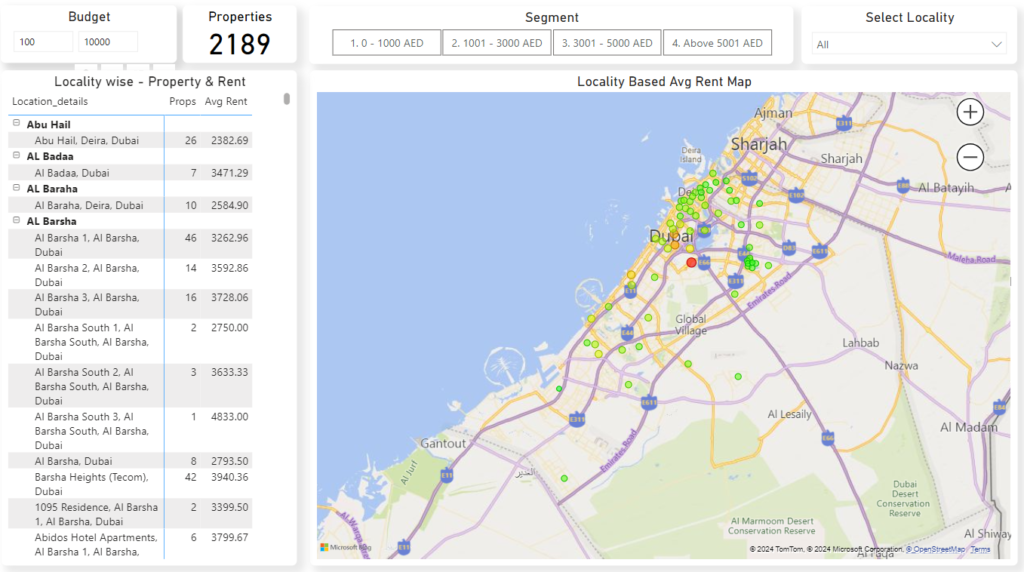Click the 3471.29 average rent value

(x=229, y=173)
